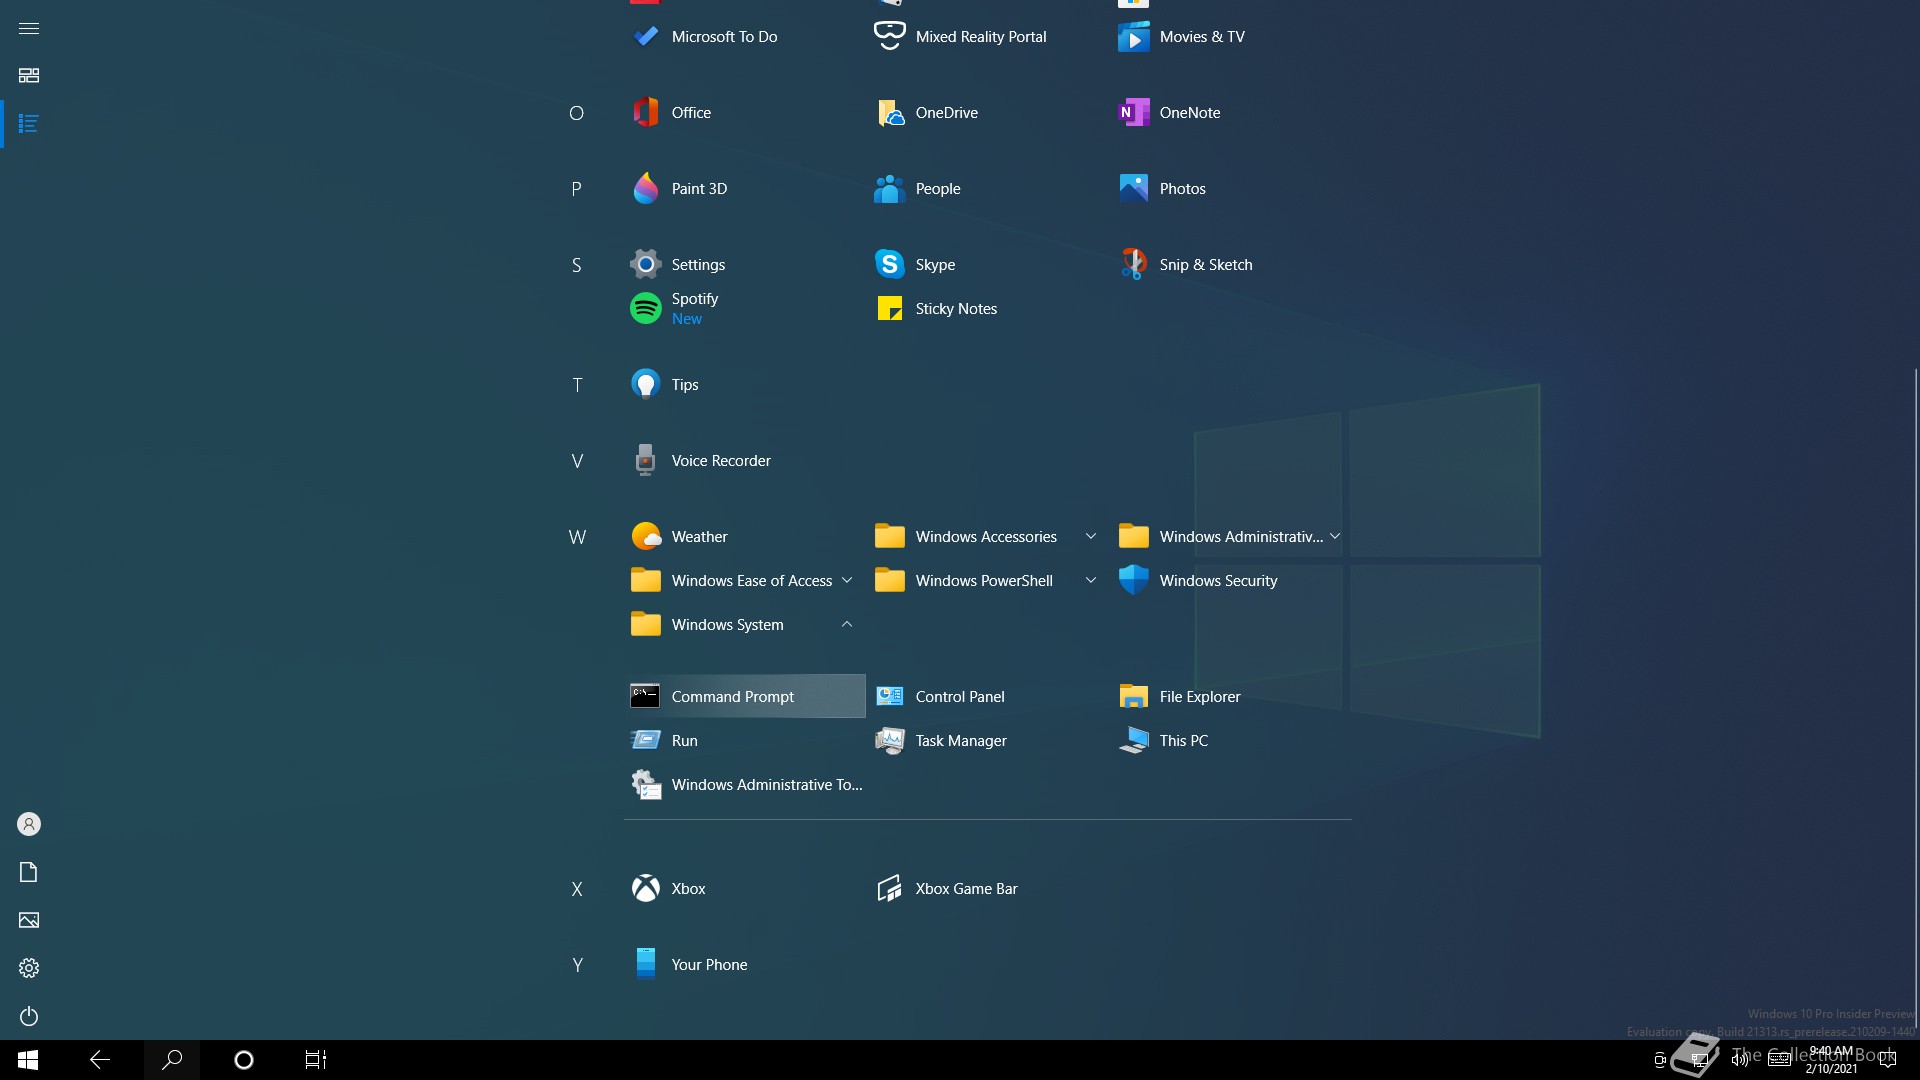Screen dimensions: 1920x1080
Task: Switch to Pinned tiles view
Action: (29, 76)
